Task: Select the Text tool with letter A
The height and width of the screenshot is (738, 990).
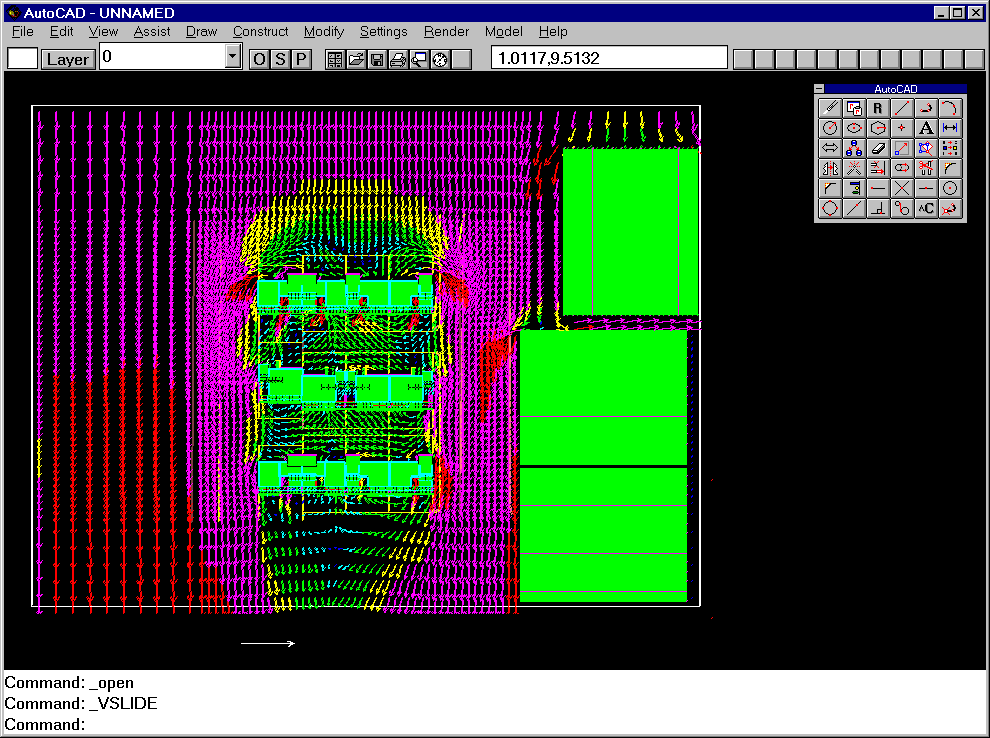Action: [926, 128]
